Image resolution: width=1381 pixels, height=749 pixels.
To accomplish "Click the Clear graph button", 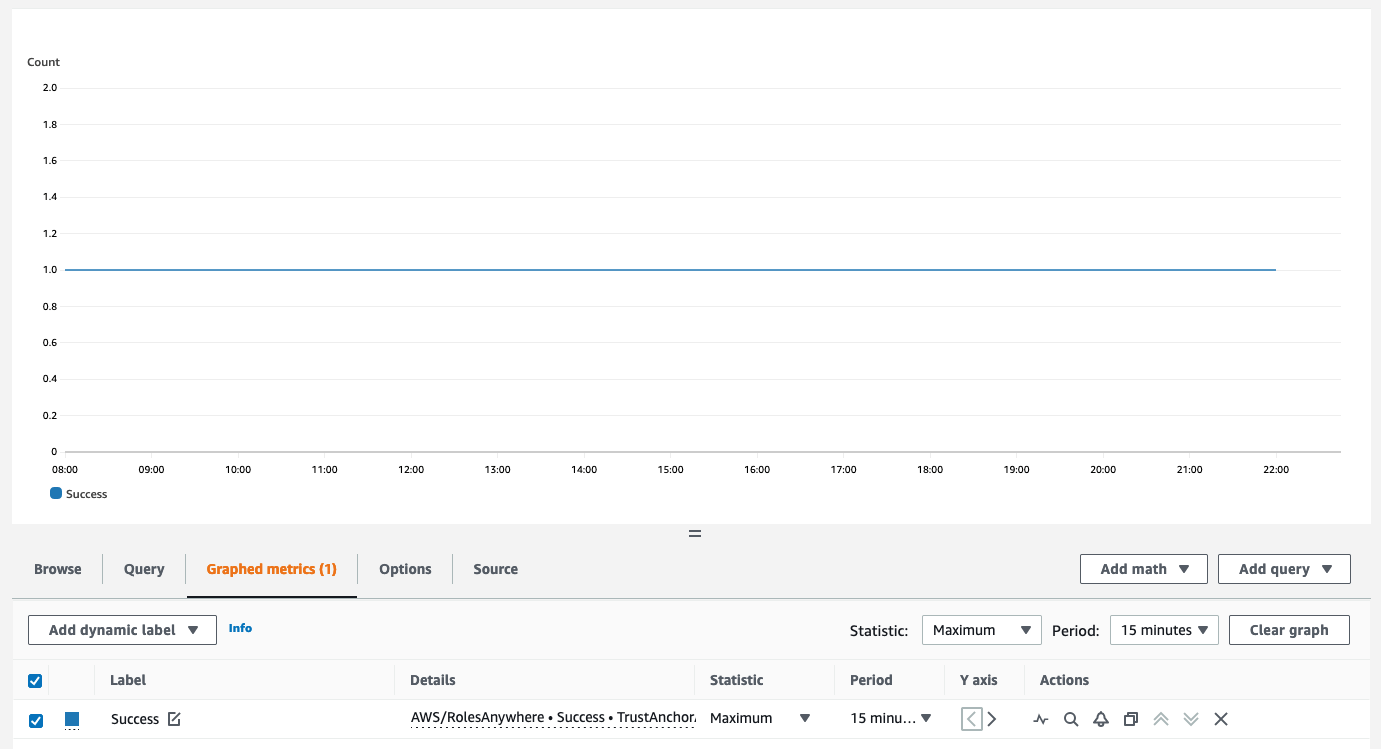I will 1289,630.
